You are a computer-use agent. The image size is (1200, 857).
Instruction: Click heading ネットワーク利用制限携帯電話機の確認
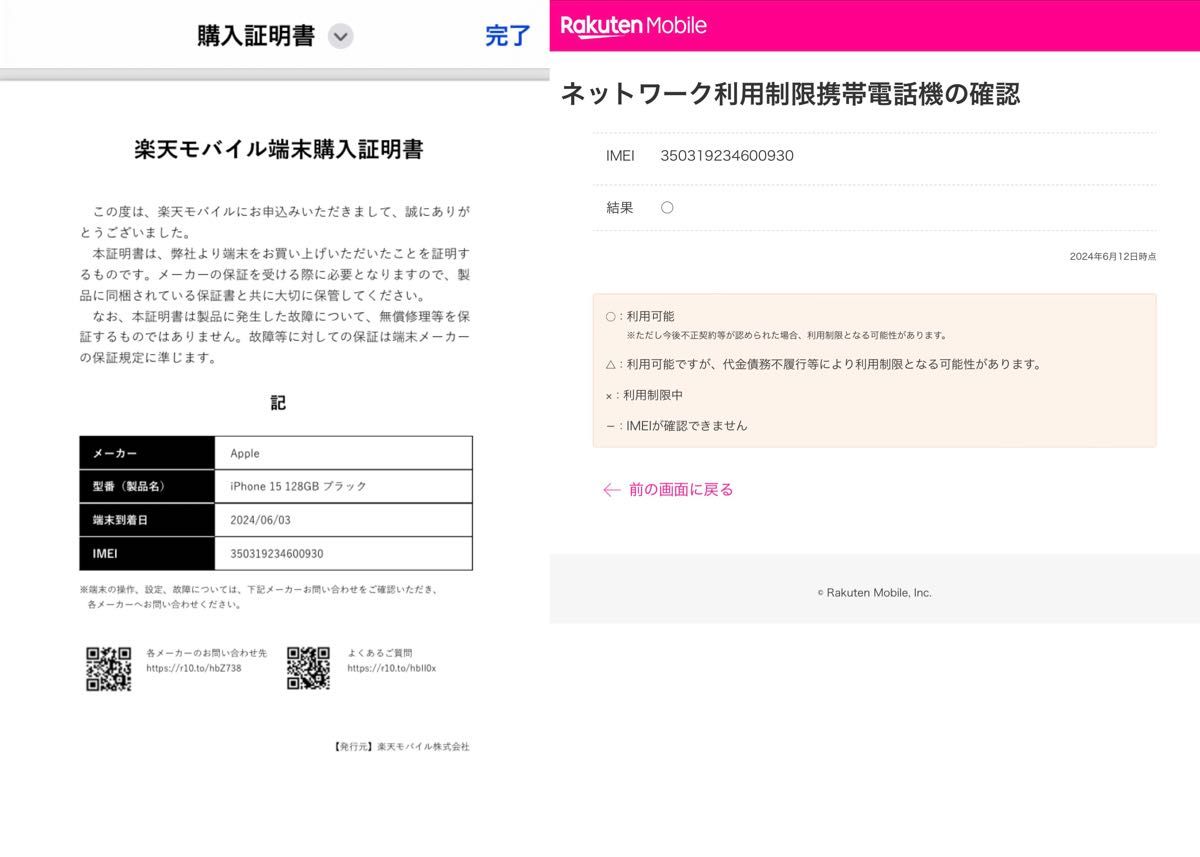[x=790, y=95]
